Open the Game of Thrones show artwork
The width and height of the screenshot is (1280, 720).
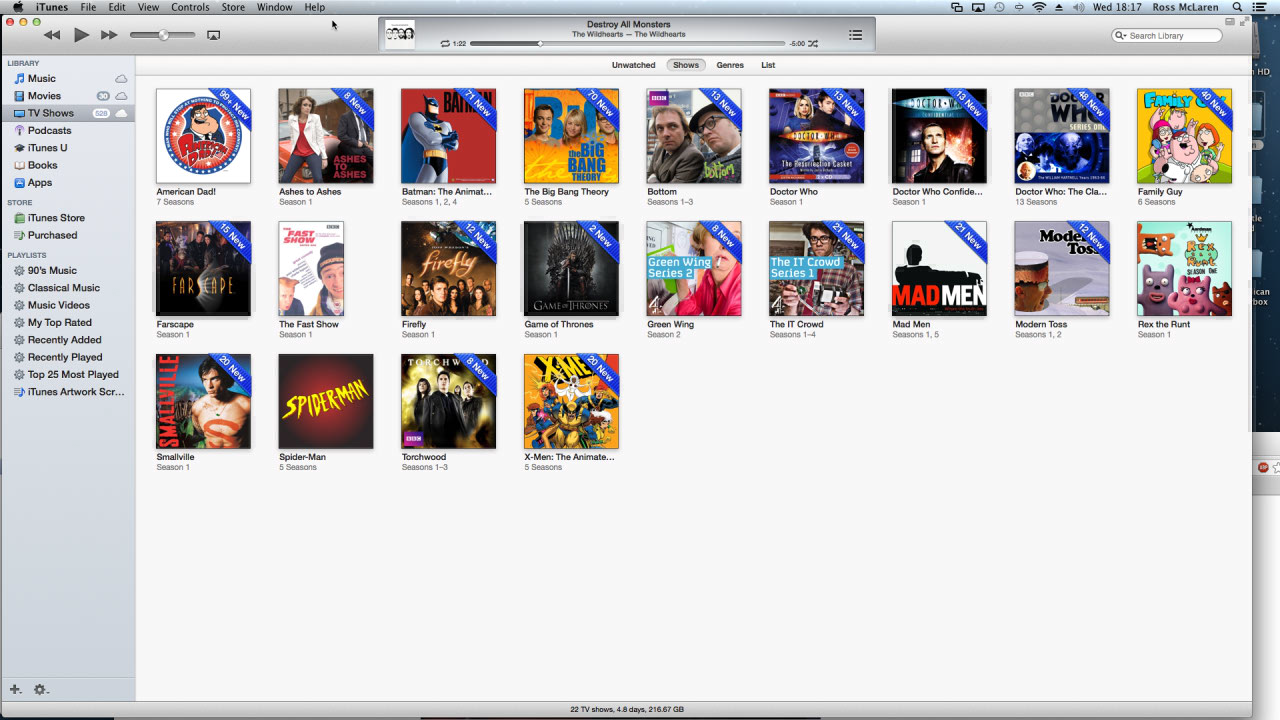point(571,268)
